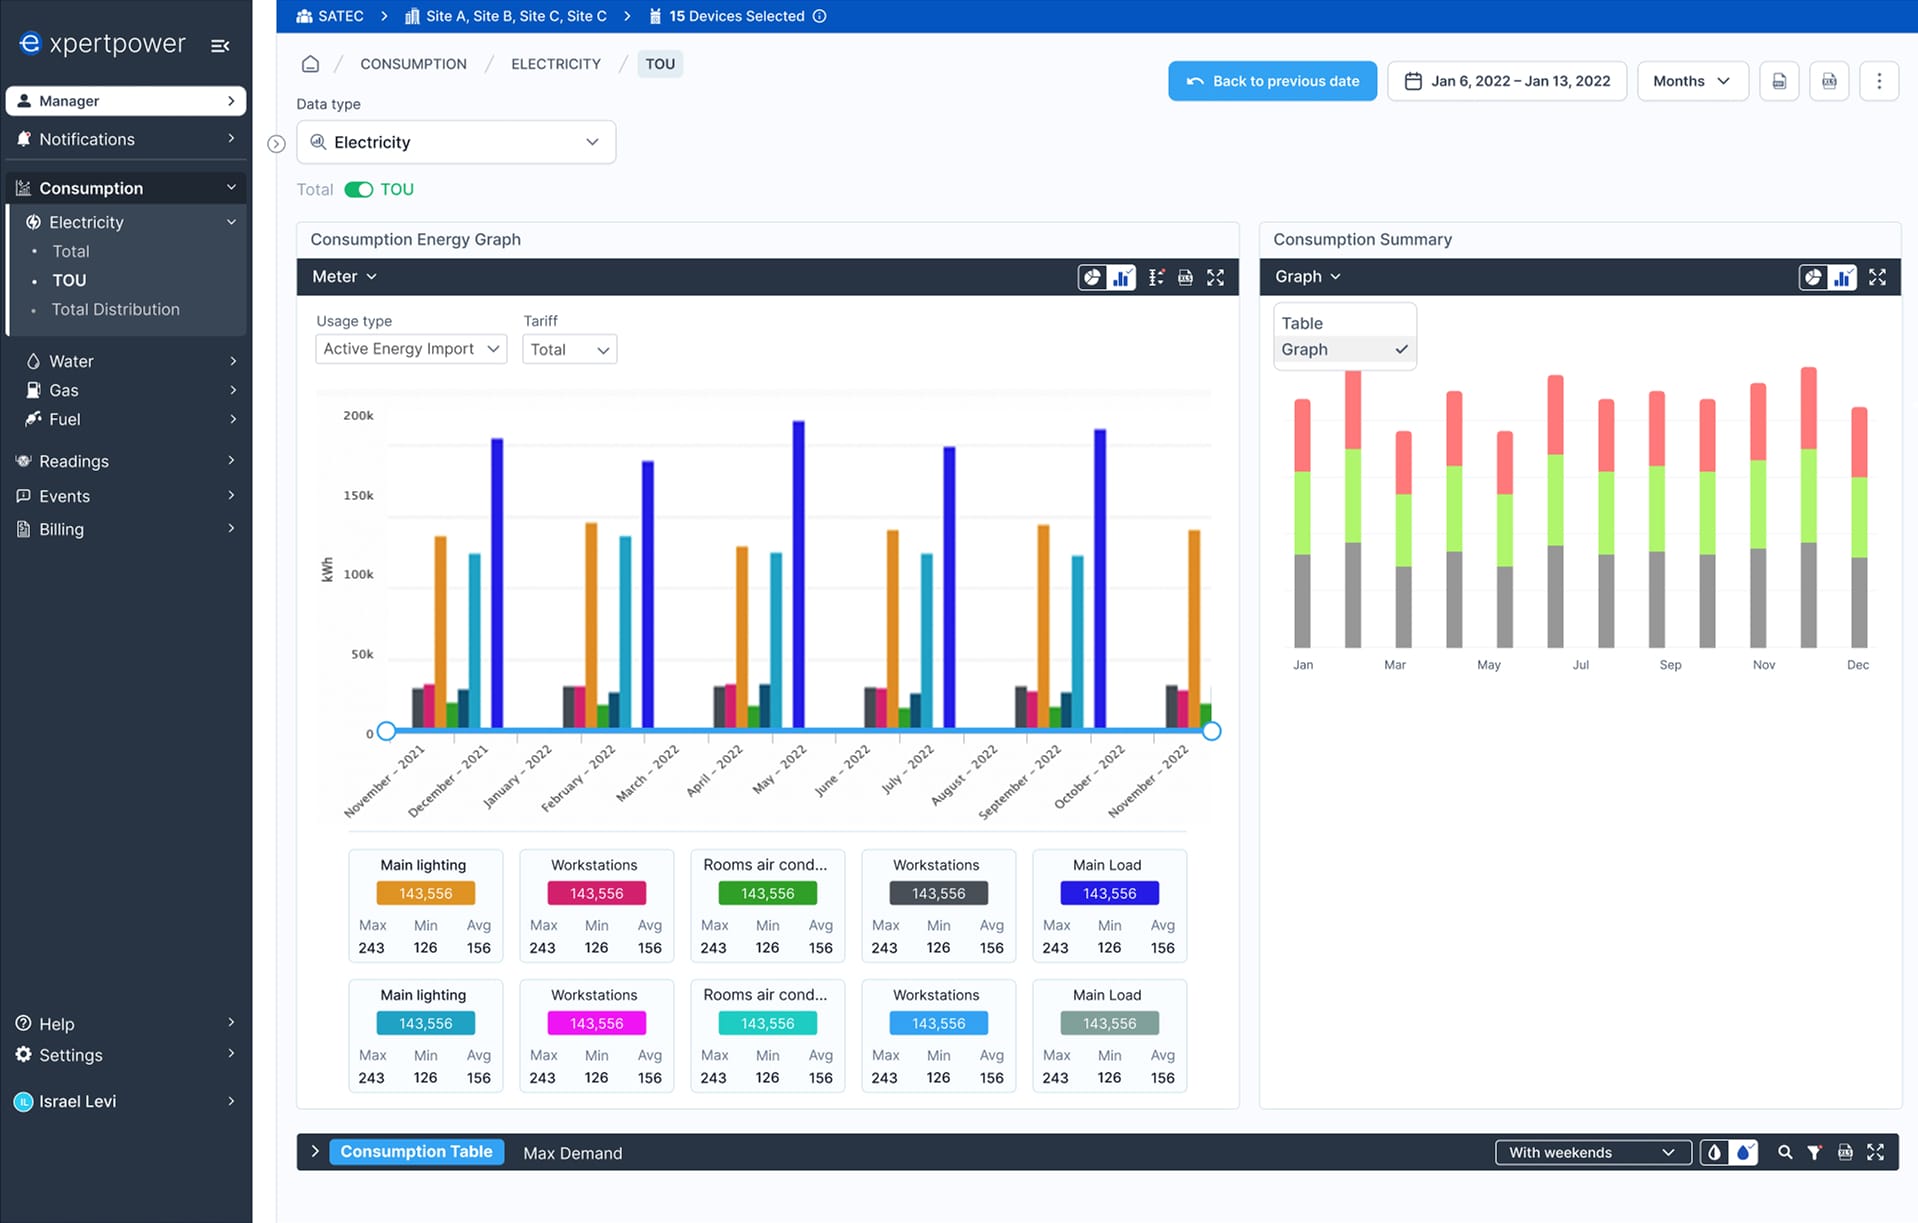This screenshot has height=1223, width=1918.
Task: Open the With weekends dropdown
Action: [x=1591, y=1152]
